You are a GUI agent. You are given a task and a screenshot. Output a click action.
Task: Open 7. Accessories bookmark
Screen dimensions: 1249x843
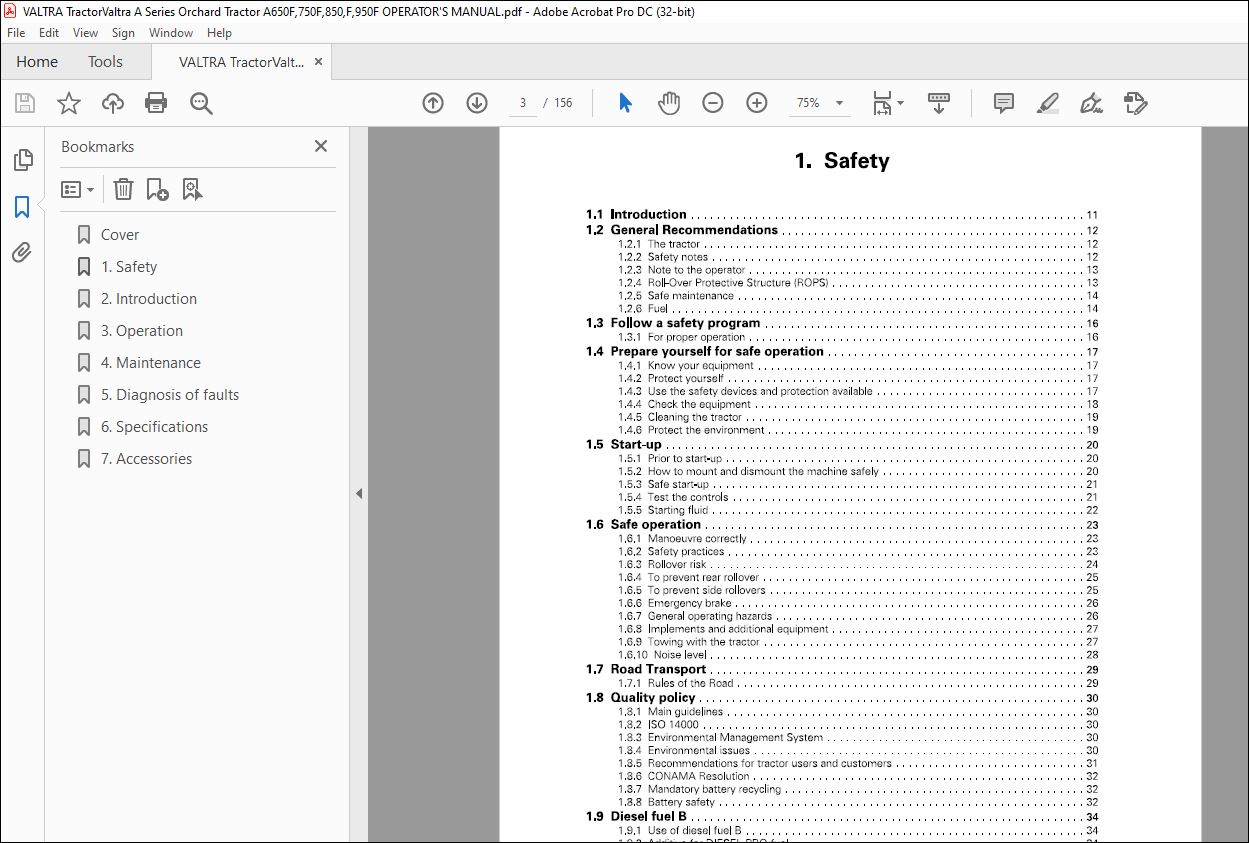click(x=147, y=459)
